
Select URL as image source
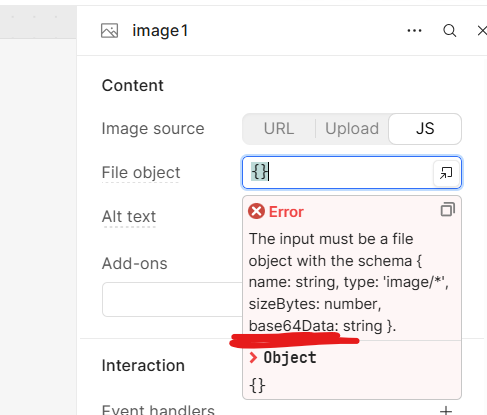279,129
